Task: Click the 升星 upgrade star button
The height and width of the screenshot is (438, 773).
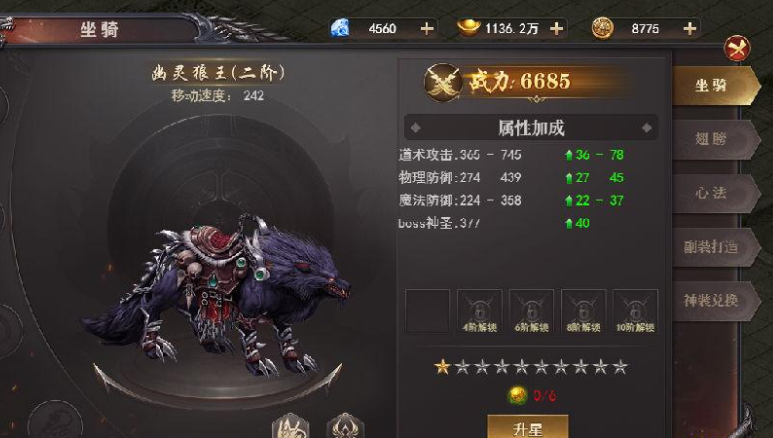Action: coord(527,427)
